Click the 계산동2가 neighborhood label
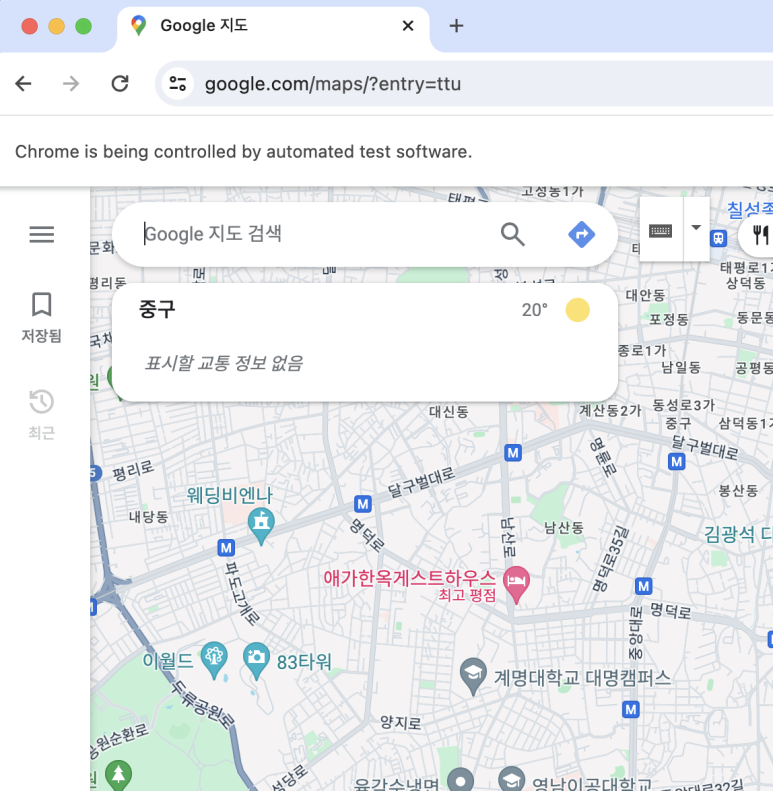The image size is (773, 791). (x=610, y=410)
